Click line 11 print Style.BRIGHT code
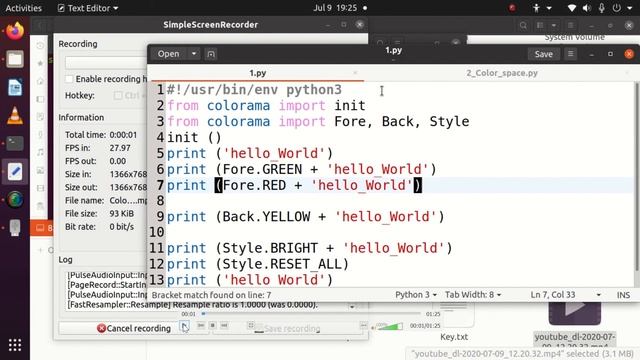Image resolution: width=640 pixels, height=360 pixels. (310, 248)
